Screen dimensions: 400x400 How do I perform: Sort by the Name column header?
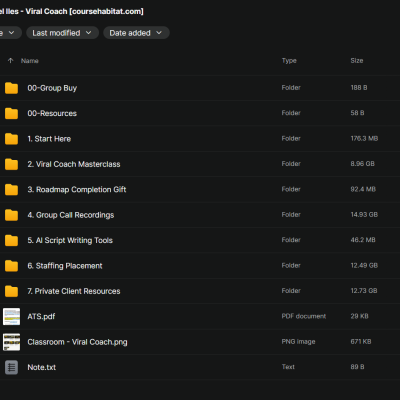(x=30, y=61)
